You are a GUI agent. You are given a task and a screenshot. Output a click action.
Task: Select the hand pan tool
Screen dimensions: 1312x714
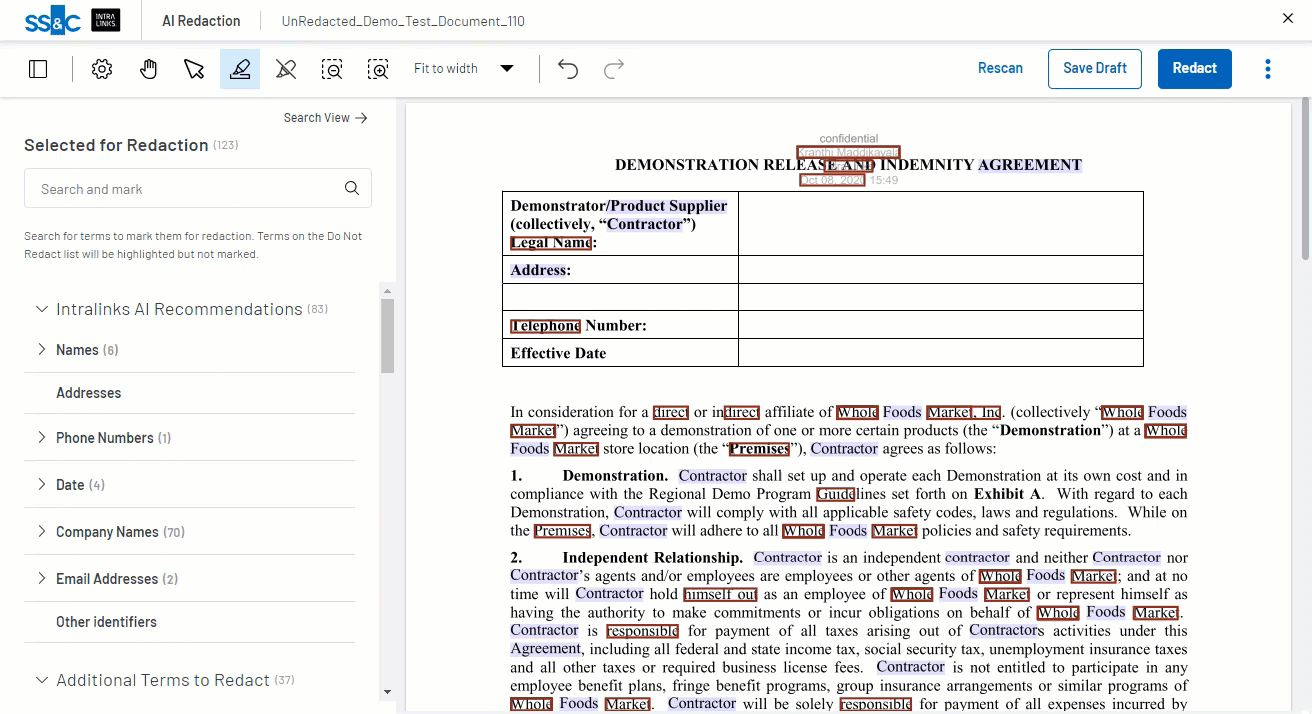148,69
